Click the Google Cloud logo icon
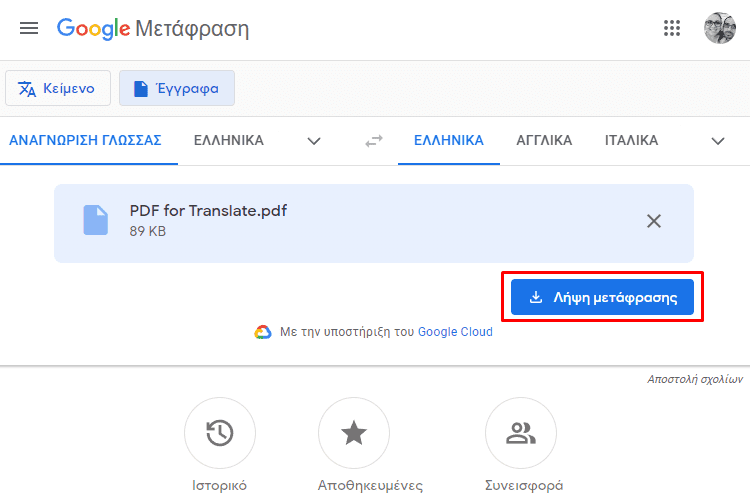Viewport: 750px width, 500px height. 263,332
